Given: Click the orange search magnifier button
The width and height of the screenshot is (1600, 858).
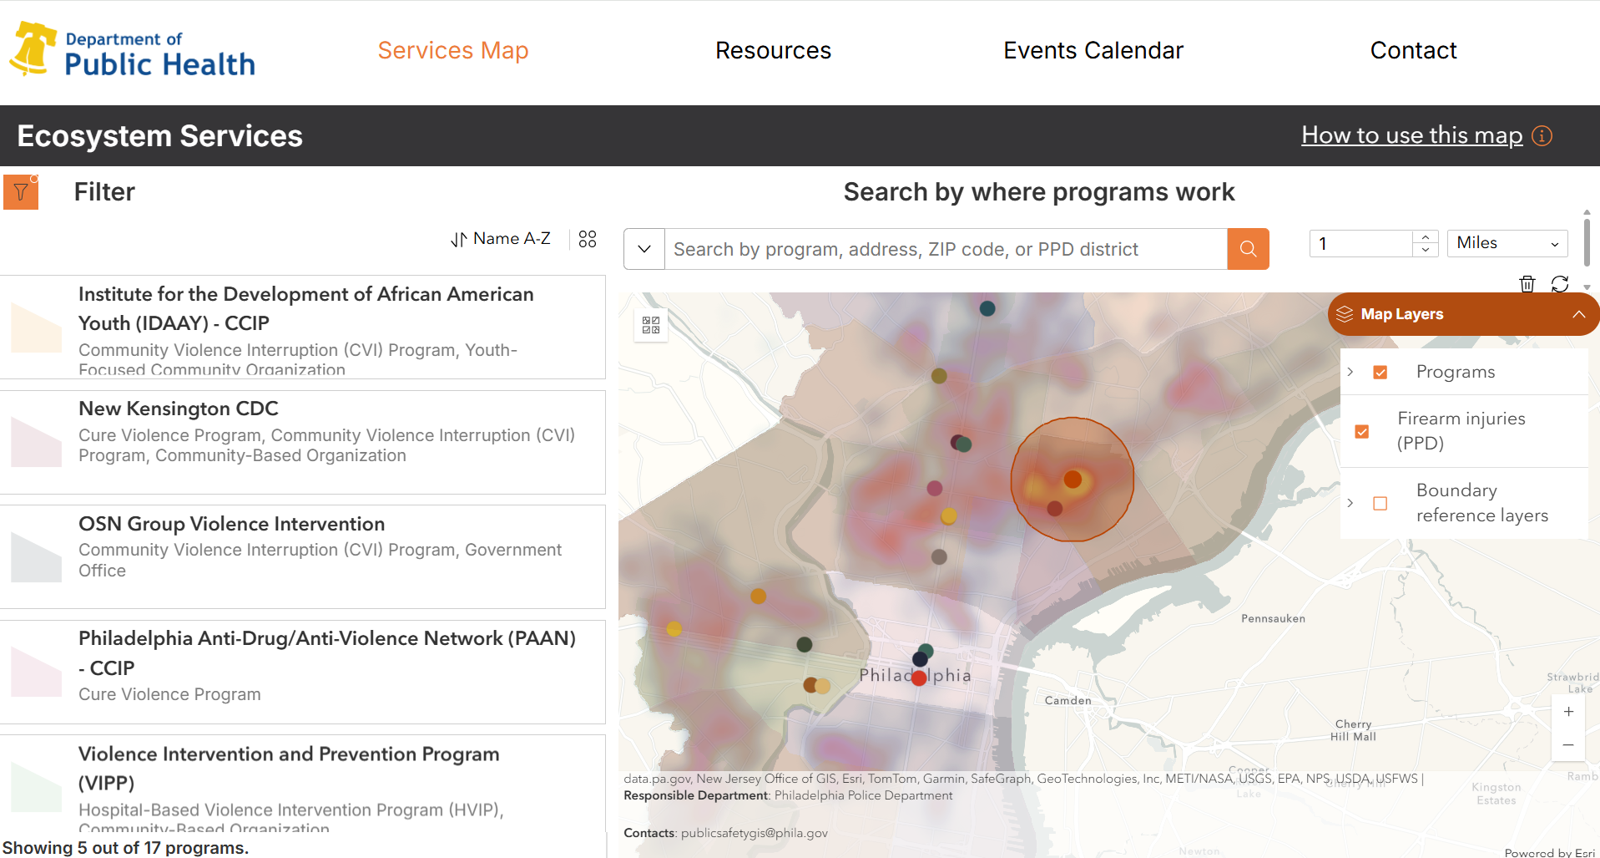Looking at the screenshot, I should pyautogui.click(x=1247, y=249).
